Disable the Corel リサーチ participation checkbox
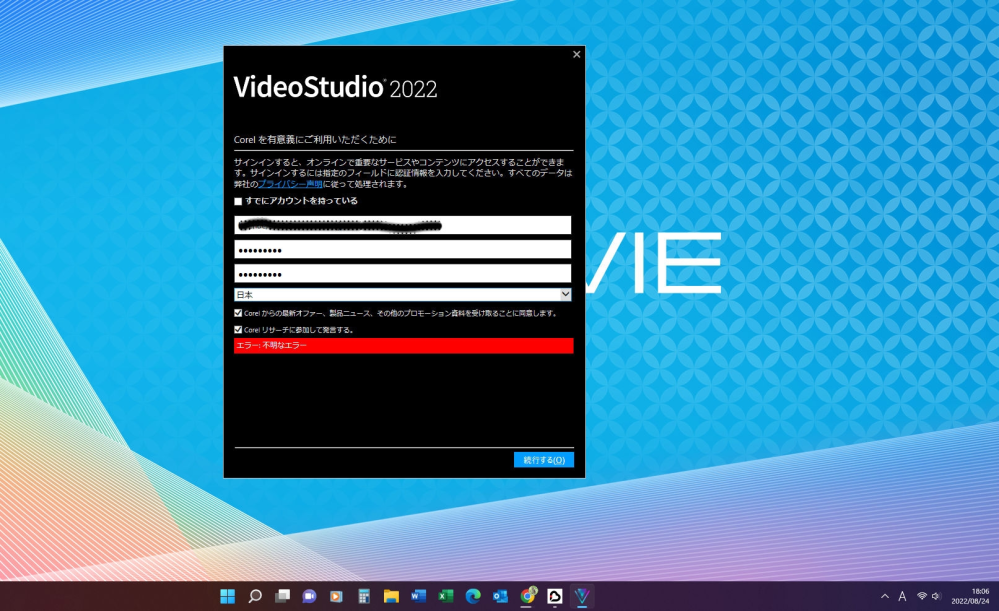Screen dimensions: 999x611 (x=238, y=329)
